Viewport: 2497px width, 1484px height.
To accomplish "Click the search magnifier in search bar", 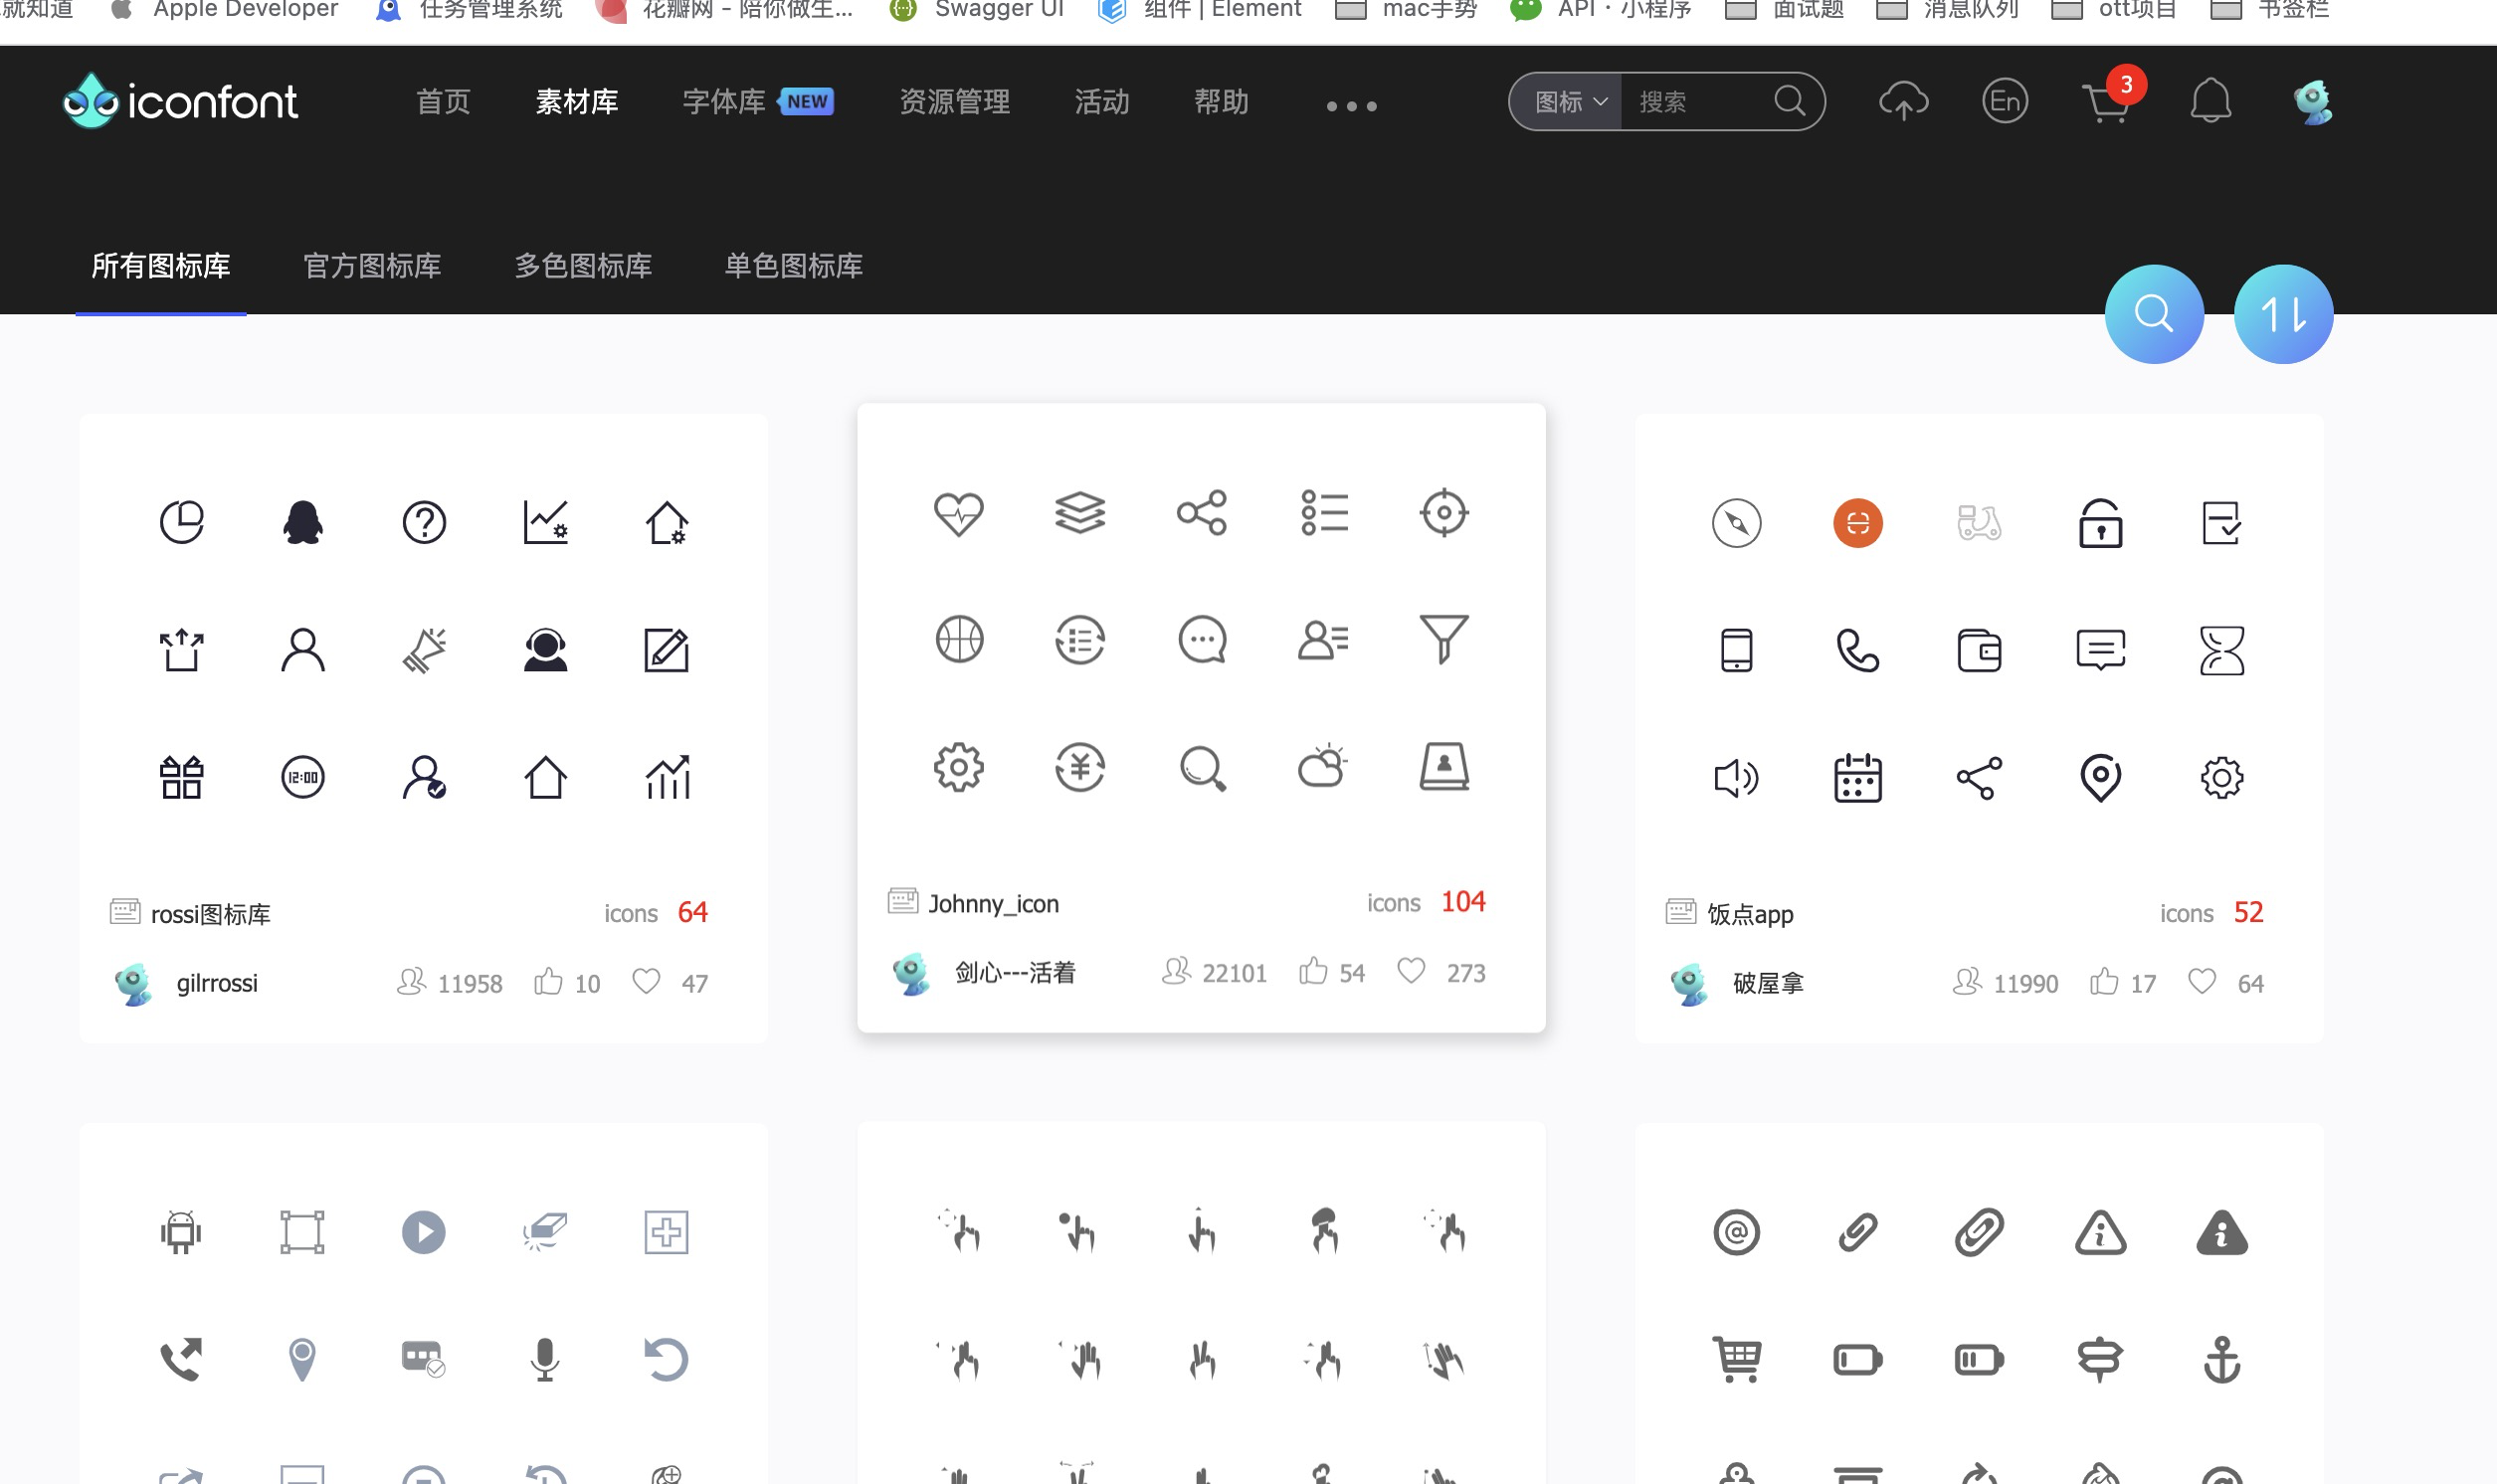I will point(1790,101).
